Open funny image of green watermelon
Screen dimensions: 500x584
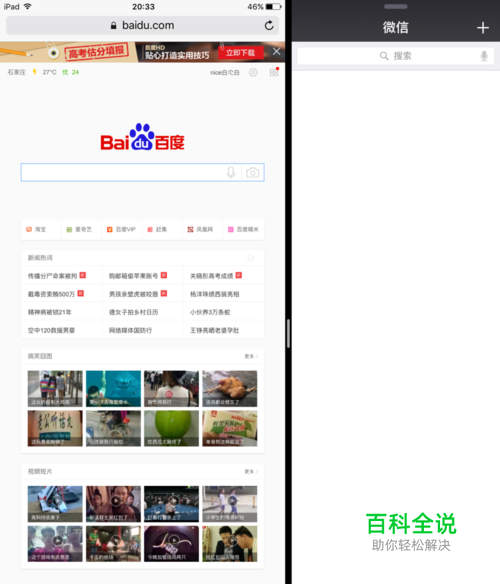[172, 428]
